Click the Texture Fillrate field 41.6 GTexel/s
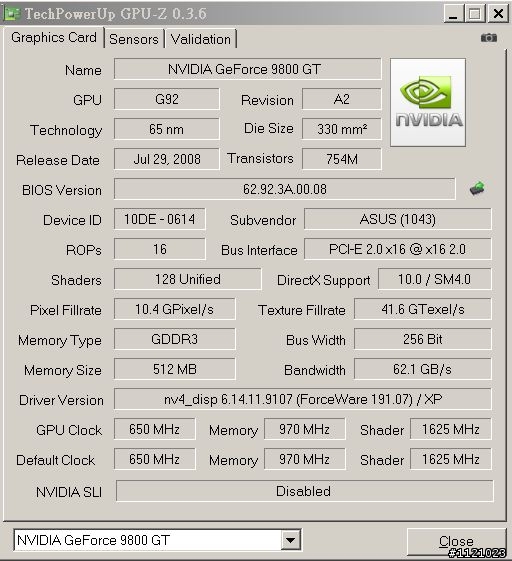Image resolution: width=512 pixels, height=561 pixels. tap(423, 309)
